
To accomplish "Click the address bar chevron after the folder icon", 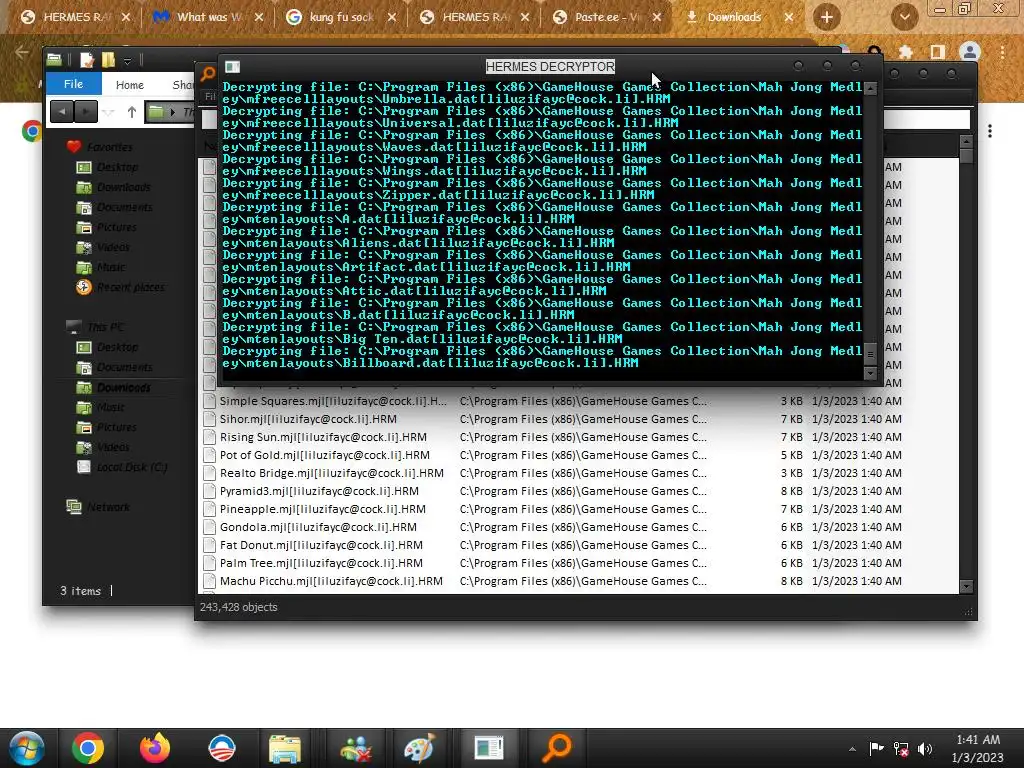I will [172, 112].
